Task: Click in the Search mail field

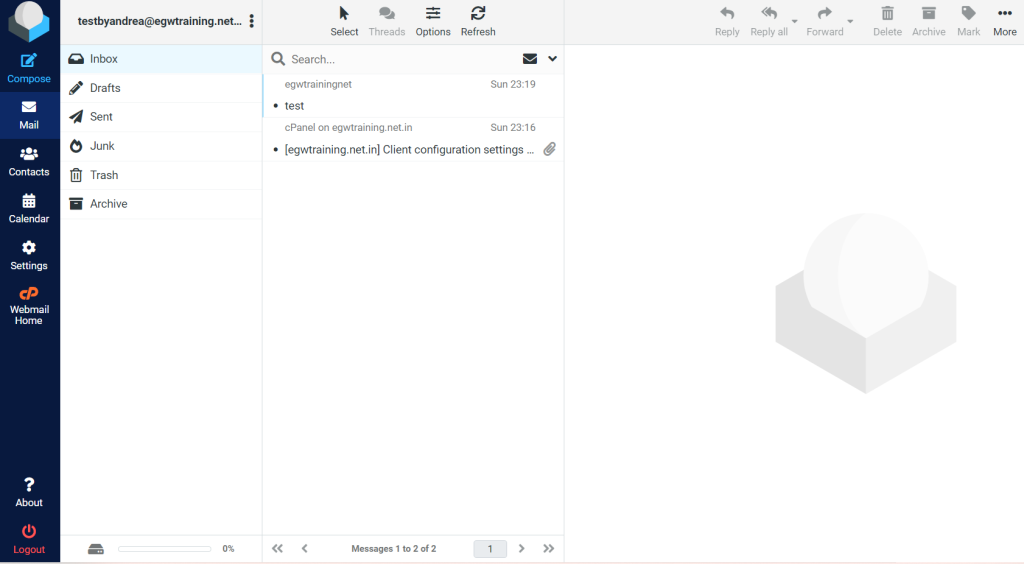Action: click(x=400, y=59)
